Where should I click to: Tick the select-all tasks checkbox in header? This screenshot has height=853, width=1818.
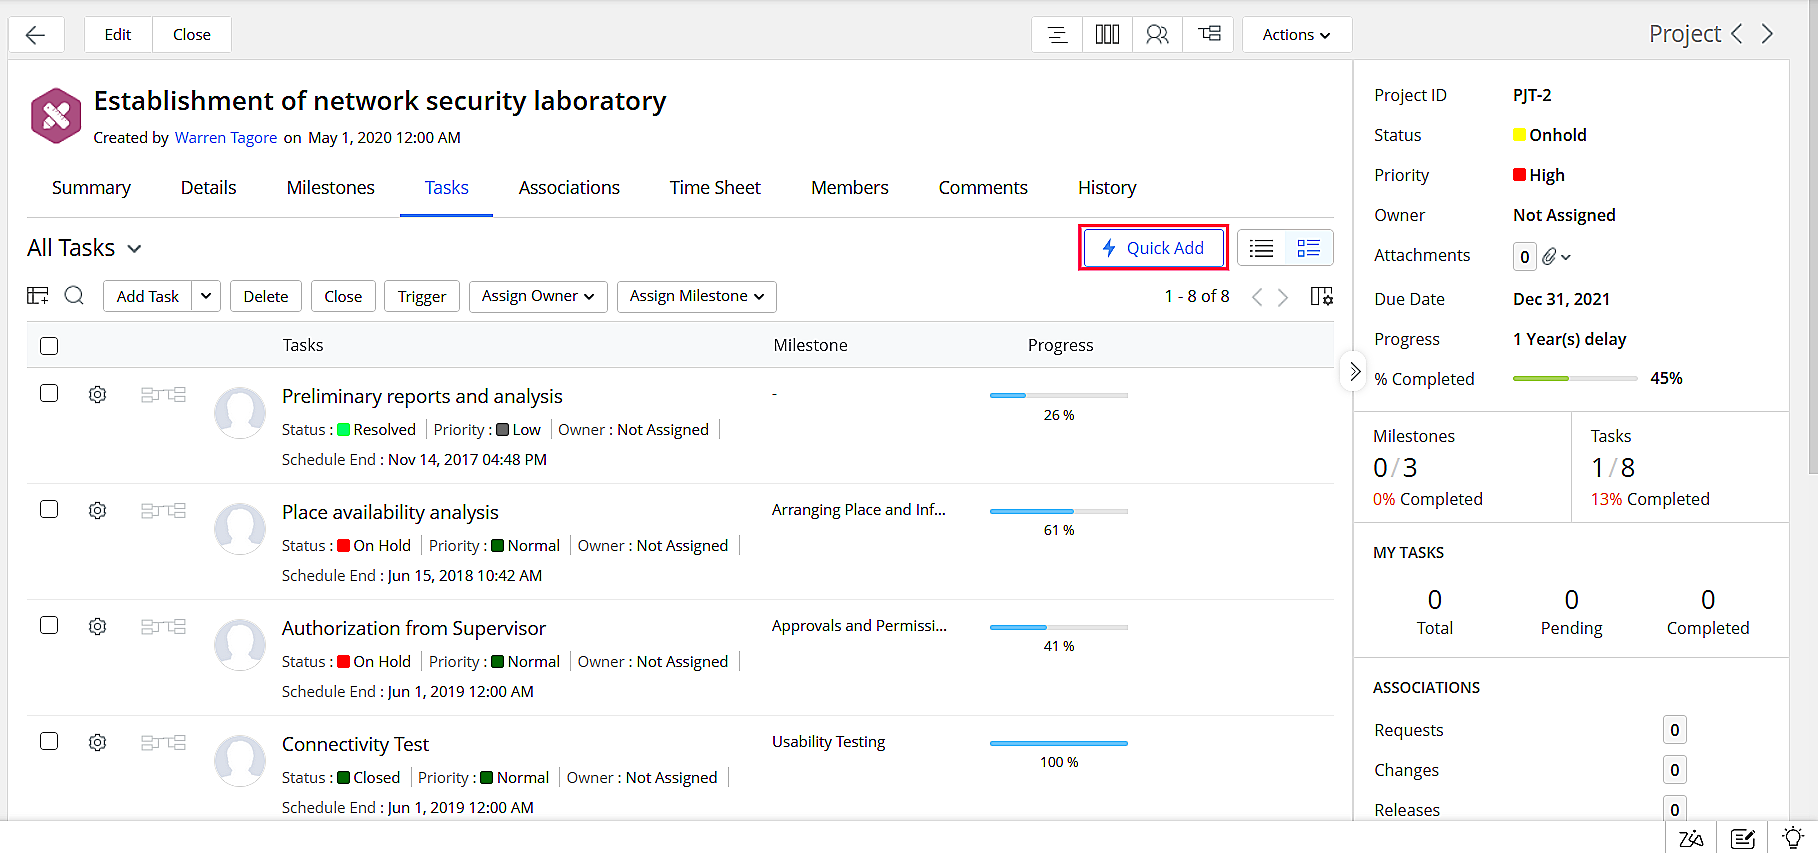click(x=49, y=346)
